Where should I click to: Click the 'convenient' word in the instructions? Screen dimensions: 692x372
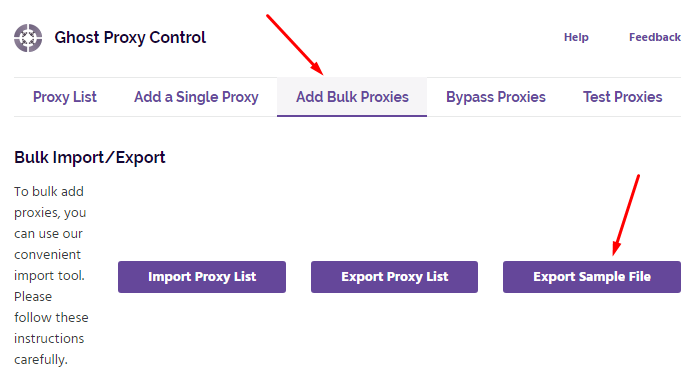tap(47, 255)
